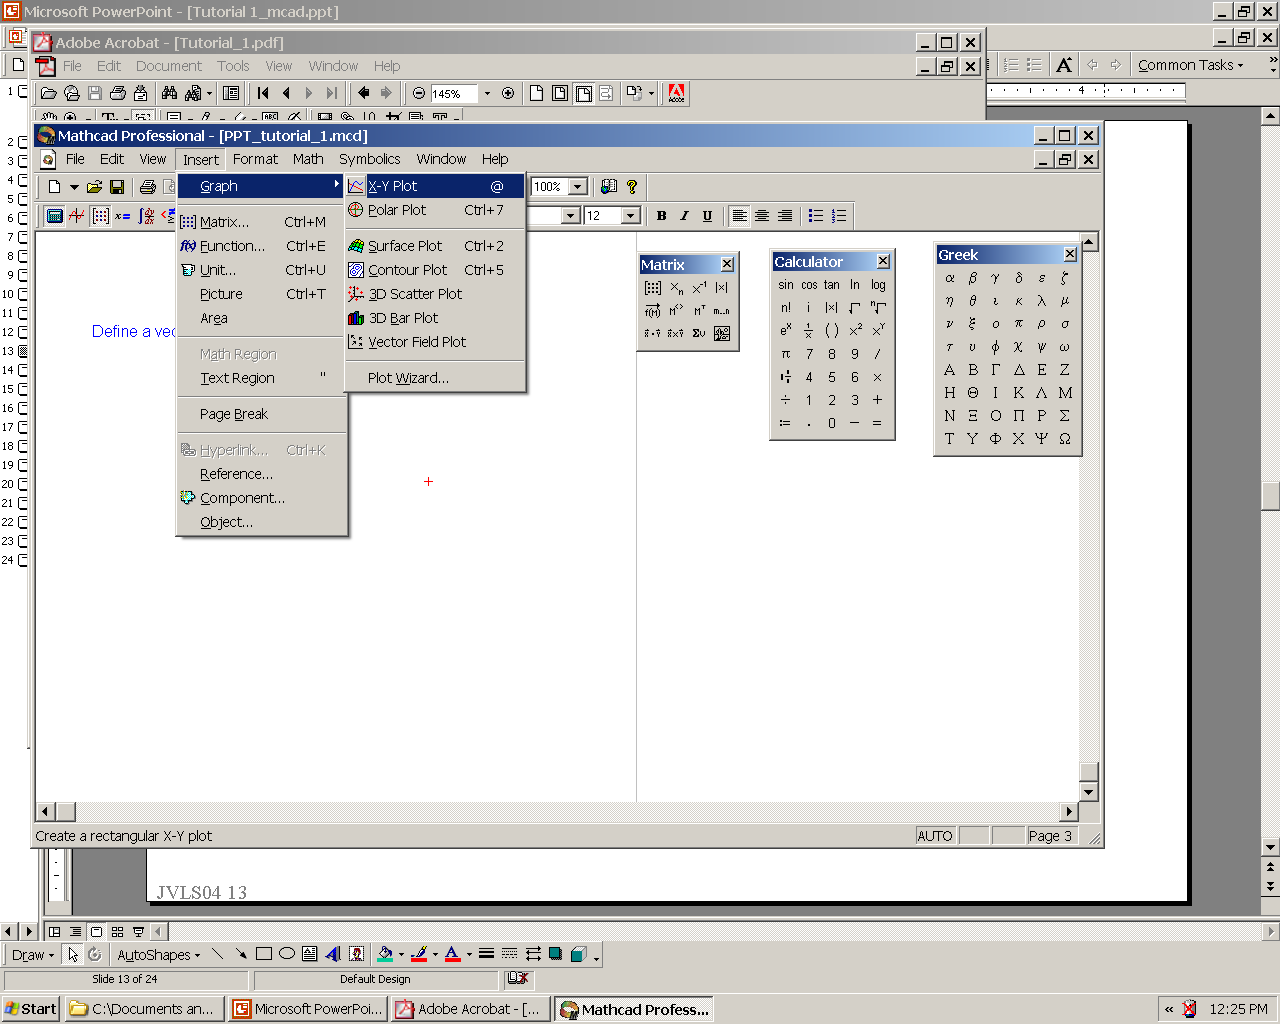Image resolution: width=1280 pixels, height=1024 pixels.
Task: Switch to Adobe Acrobat on the taskbar
Action: (471, 1009)
